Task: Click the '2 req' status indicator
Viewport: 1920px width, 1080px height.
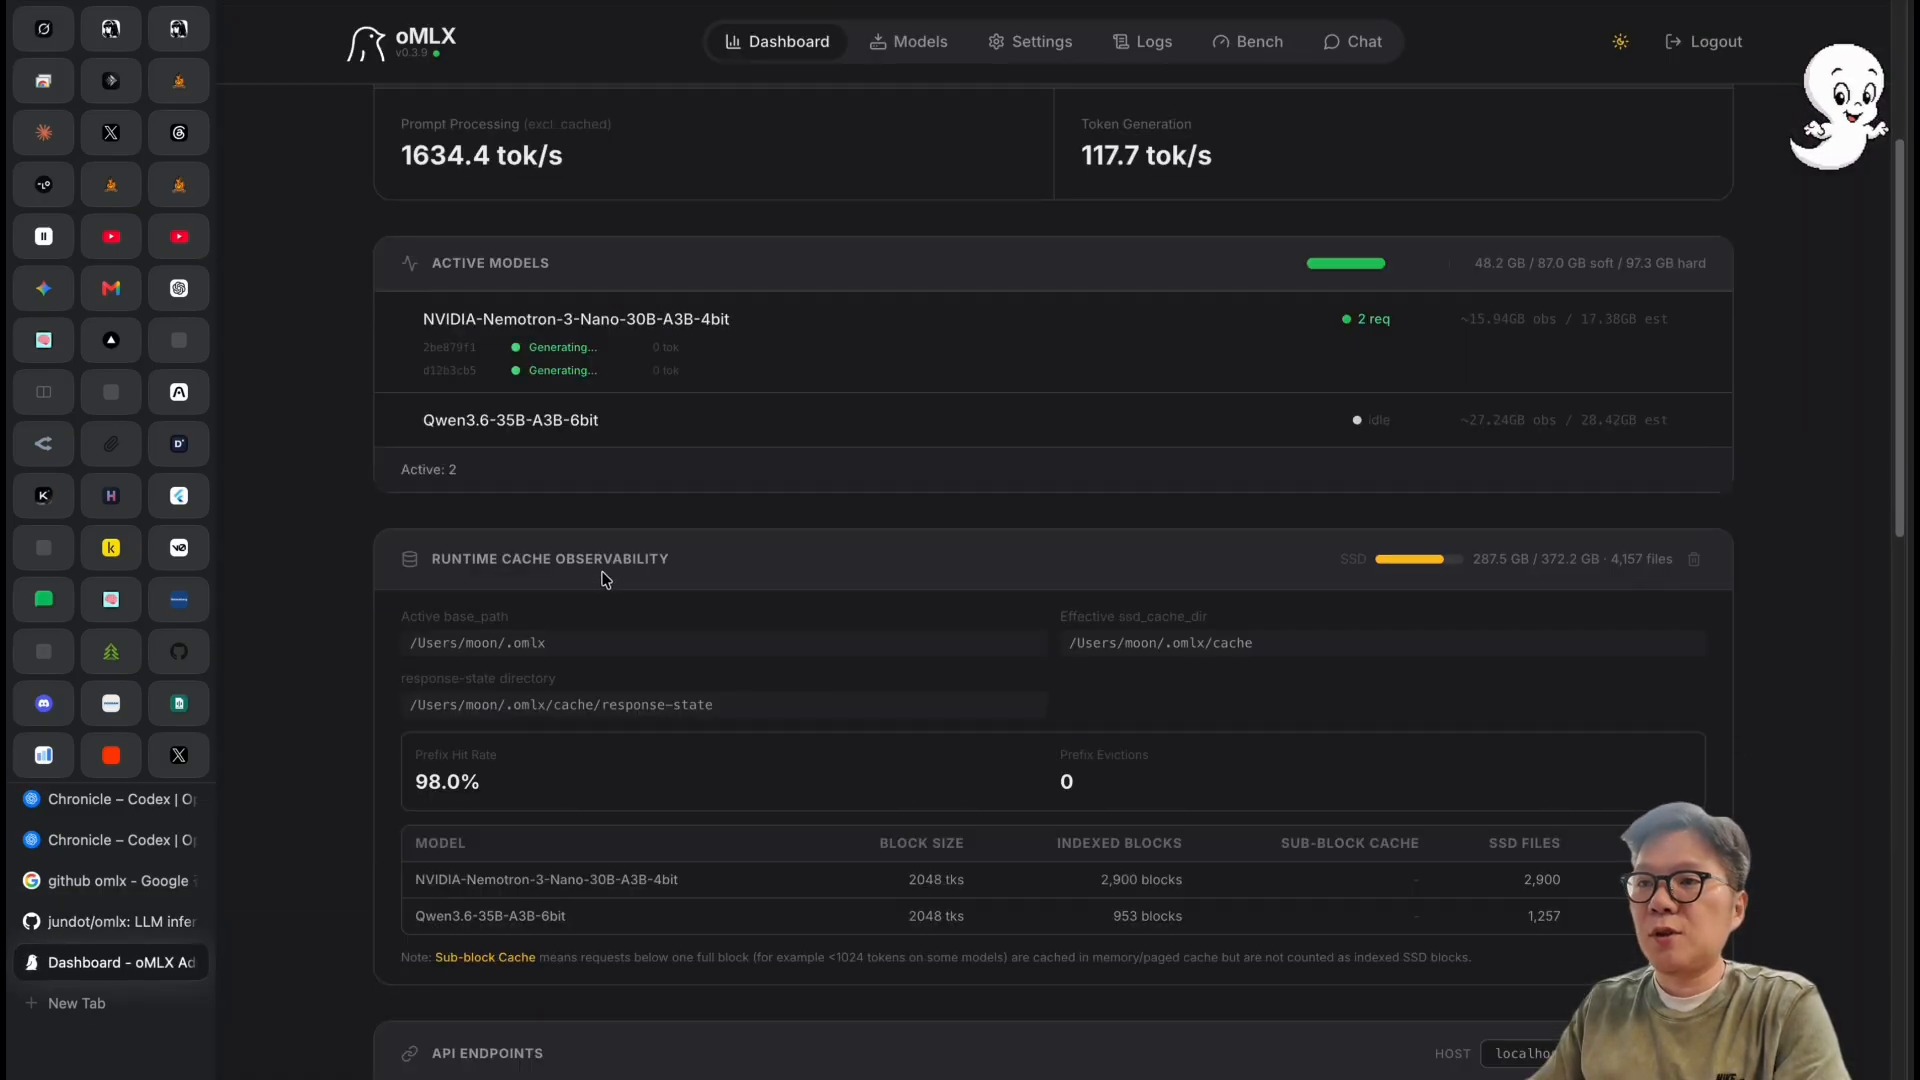Action: coord(1366,319)
